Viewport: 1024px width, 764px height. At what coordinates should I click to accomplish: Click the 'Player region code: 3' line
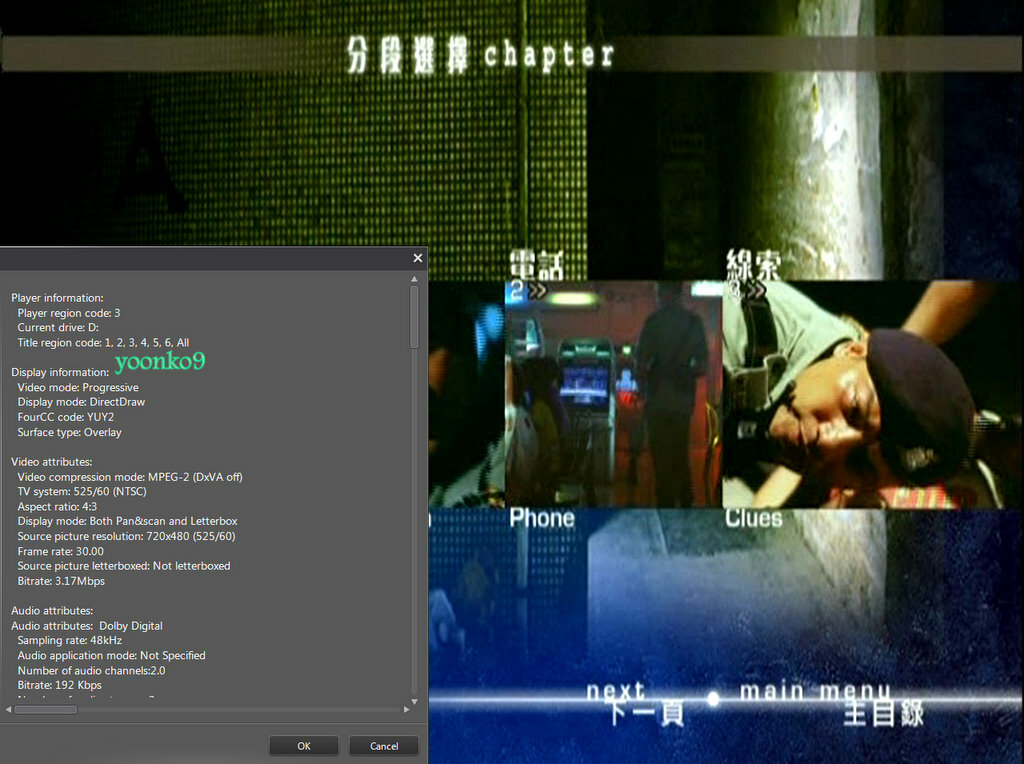[69, 313]
